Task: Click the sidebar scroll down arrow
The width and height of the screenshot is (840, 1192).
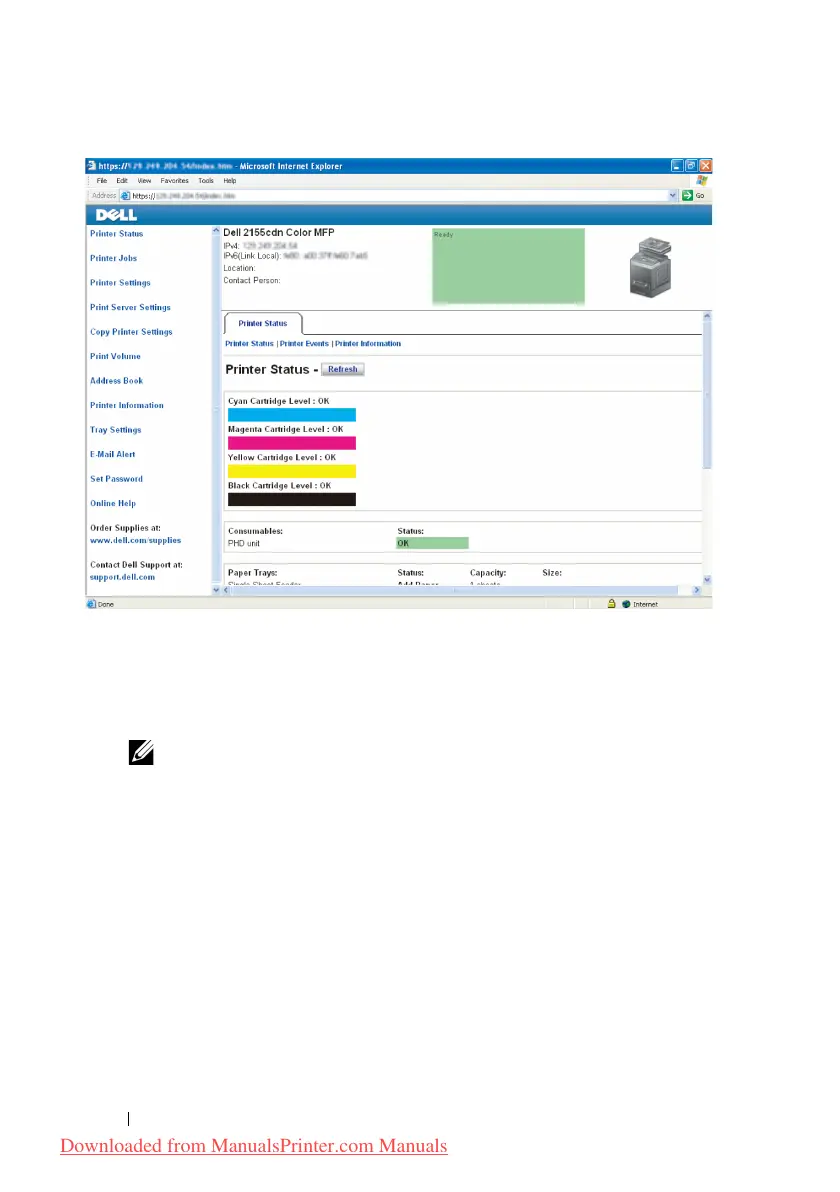Action: [216, 590]
